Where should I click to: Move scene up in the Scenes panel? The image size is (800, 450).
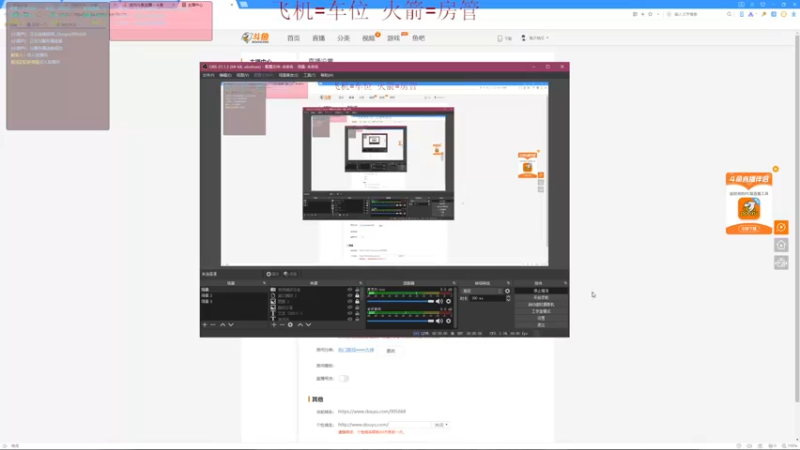(222, 324)
